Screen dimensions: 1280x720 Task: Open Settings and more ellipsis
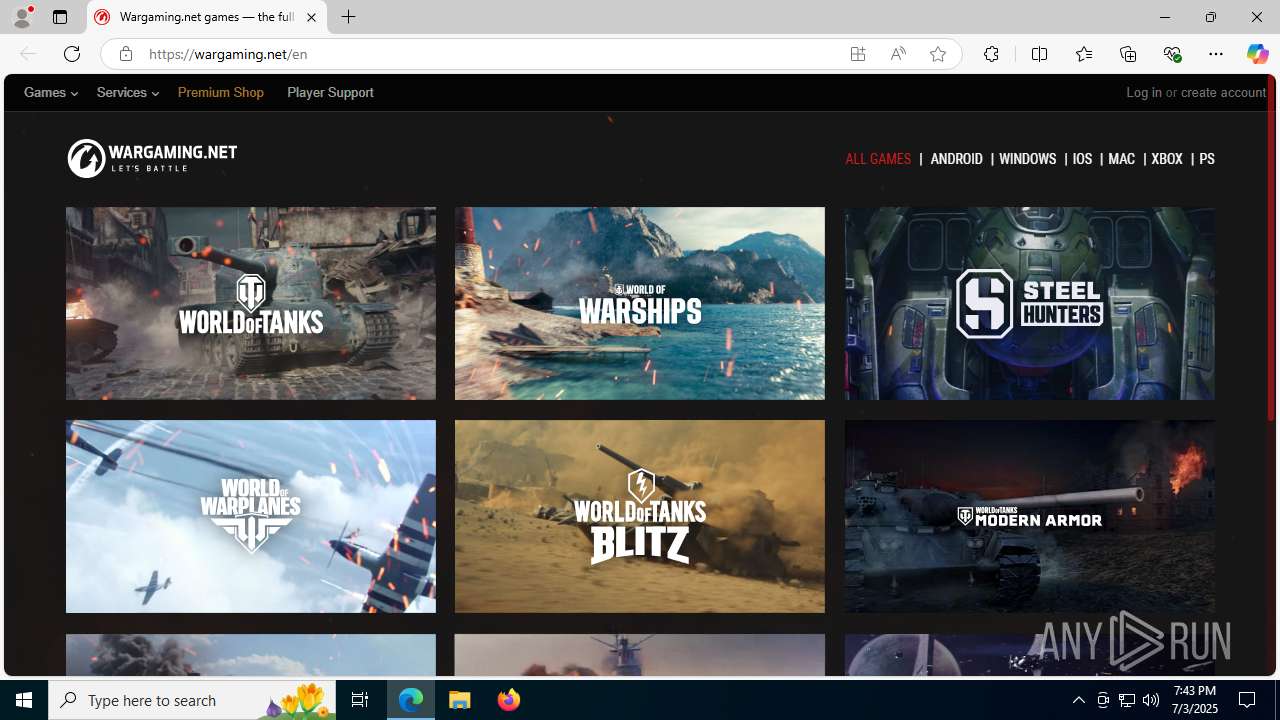point(1216,54)
